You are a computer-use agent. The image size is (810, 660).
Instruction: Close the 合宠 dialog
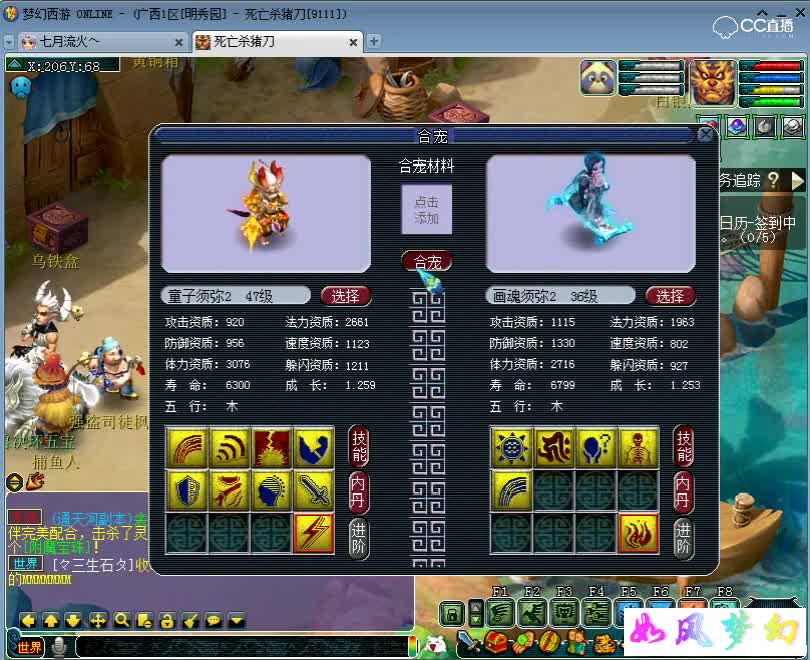[x=705, y=135]
